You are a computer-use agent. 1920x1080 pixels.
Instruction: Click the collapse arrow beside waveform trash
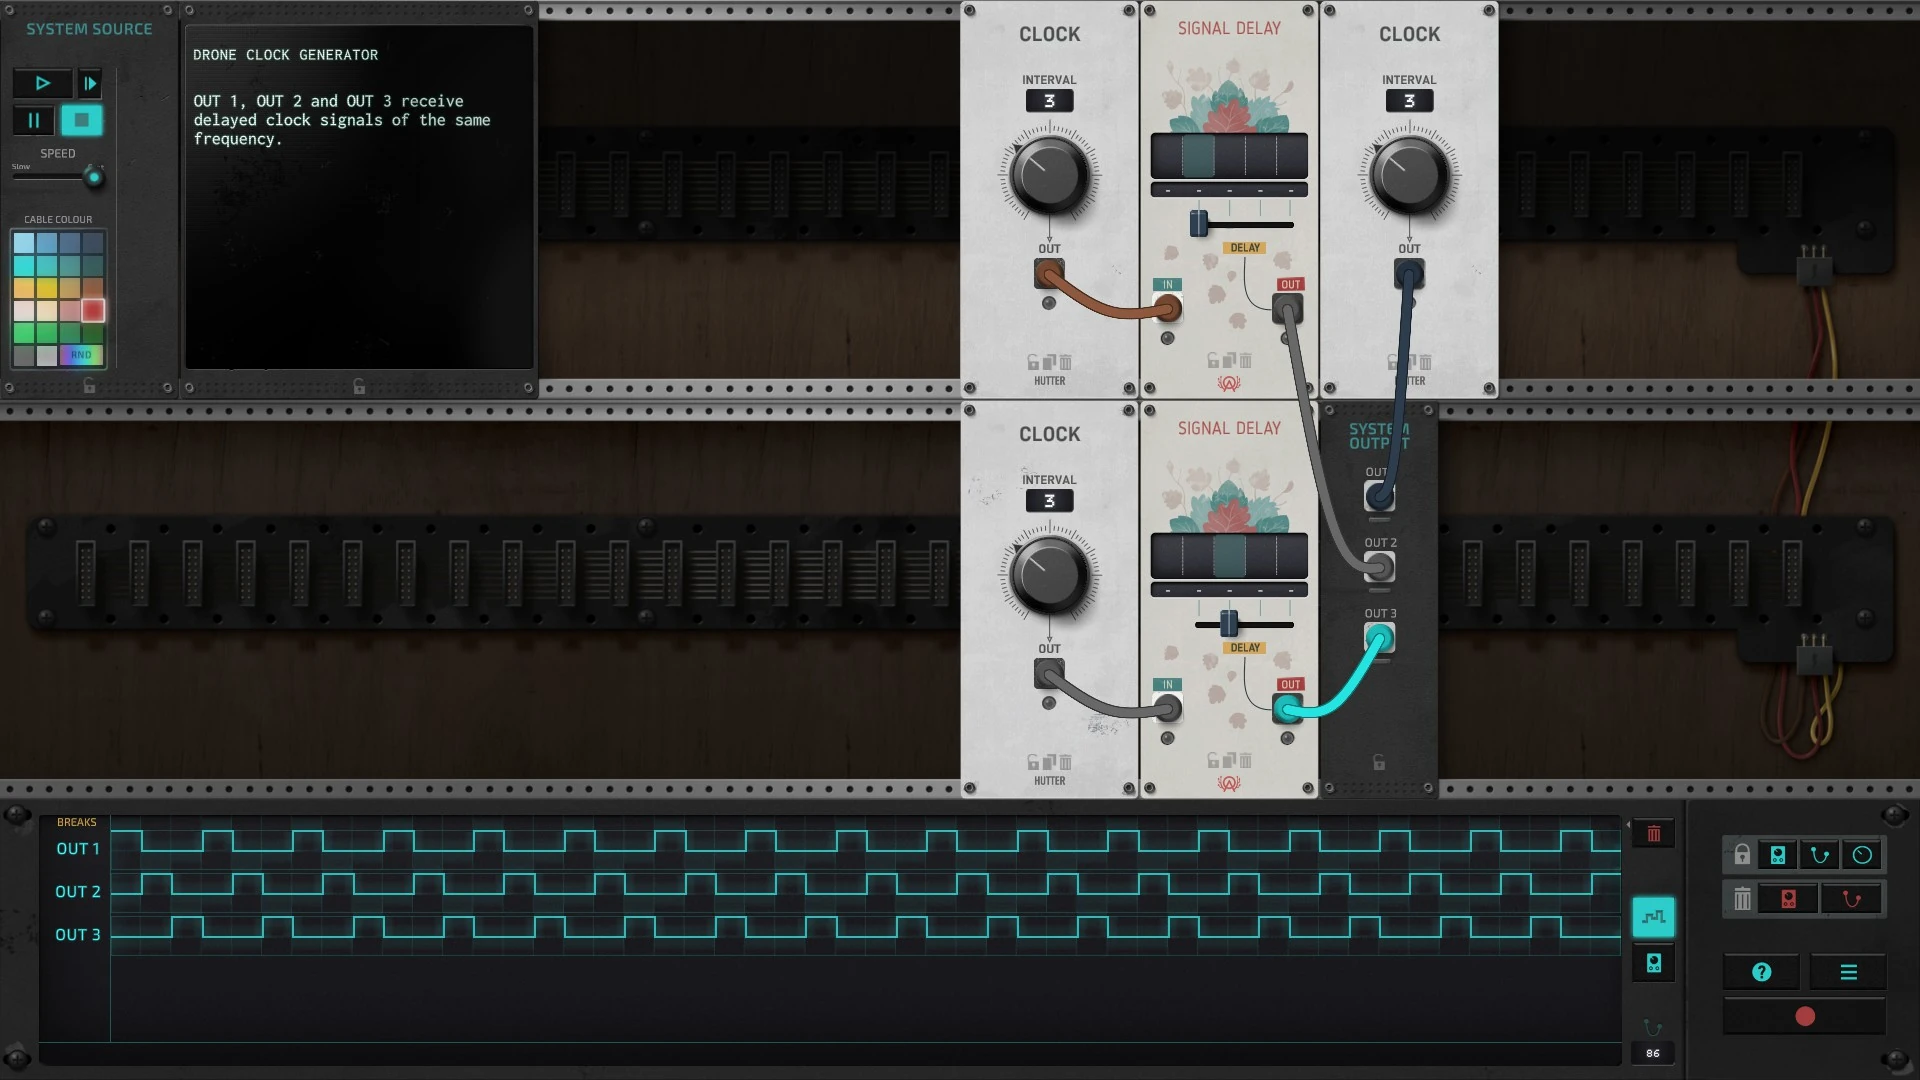point(1628,826)
